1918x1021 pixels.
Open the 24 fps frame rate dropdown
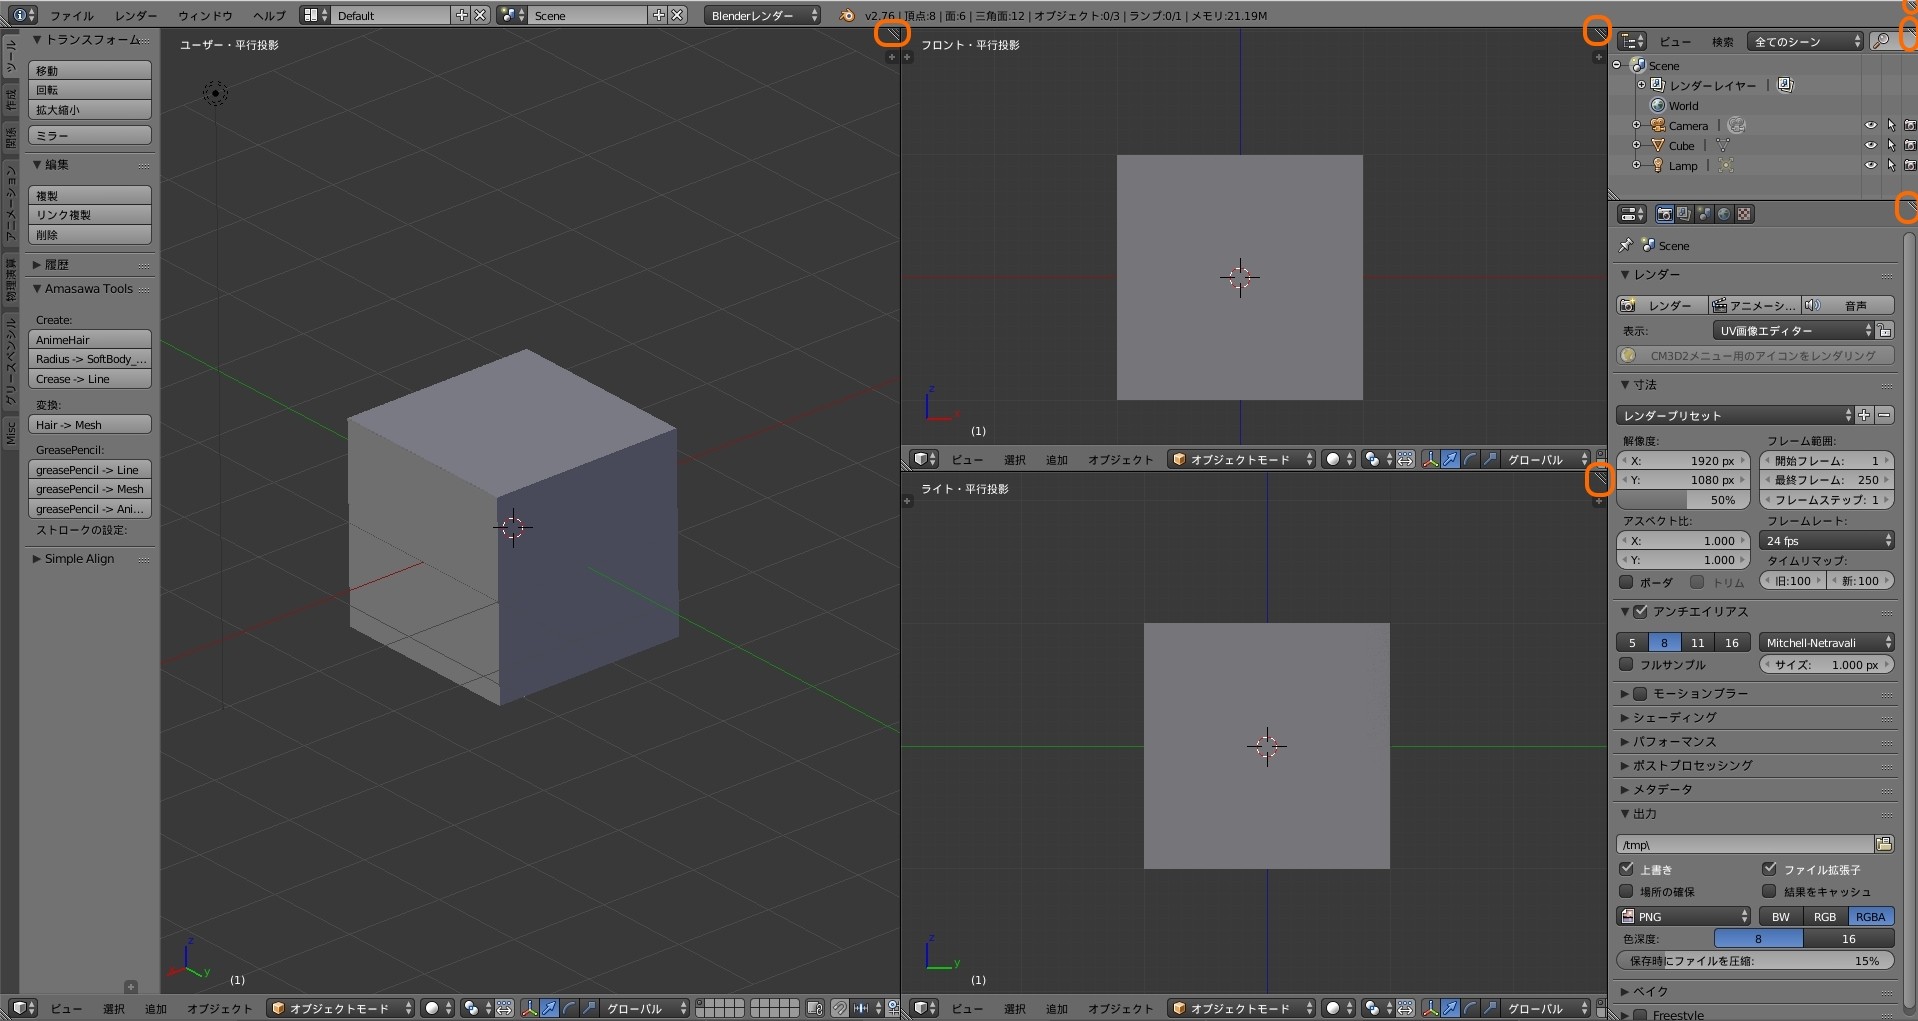click(1827, 540)
